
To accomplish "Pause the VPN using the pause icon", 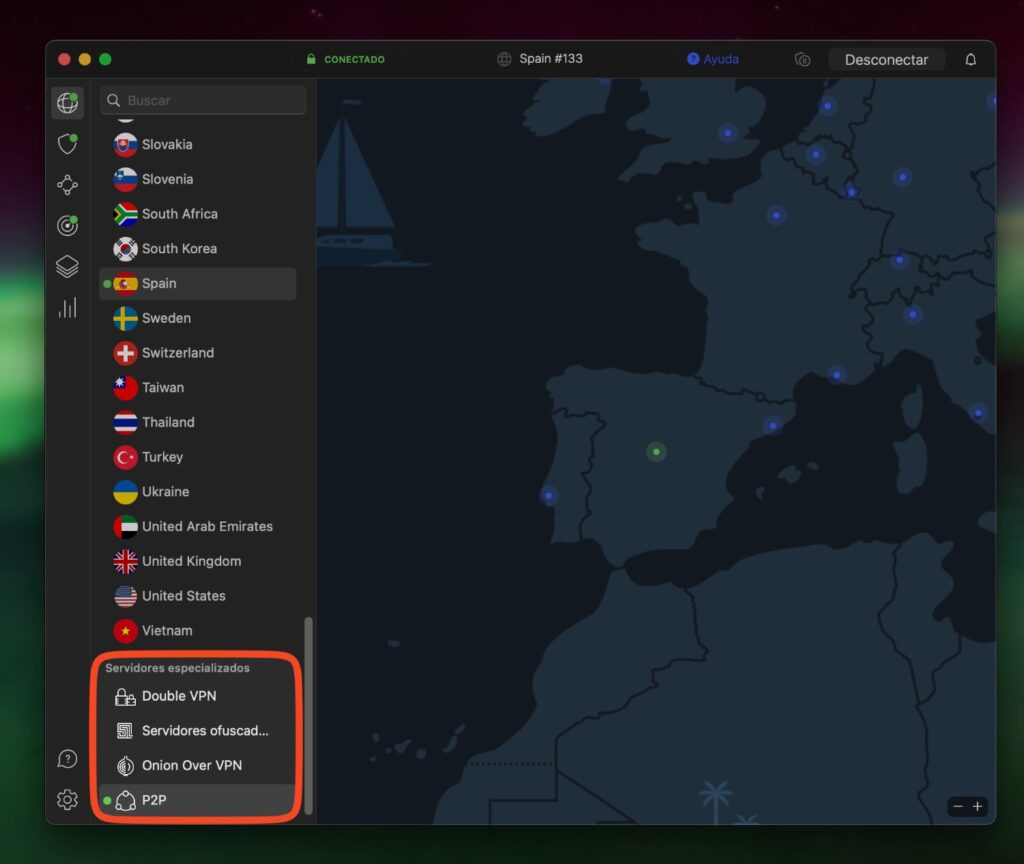I will point(803,60).
